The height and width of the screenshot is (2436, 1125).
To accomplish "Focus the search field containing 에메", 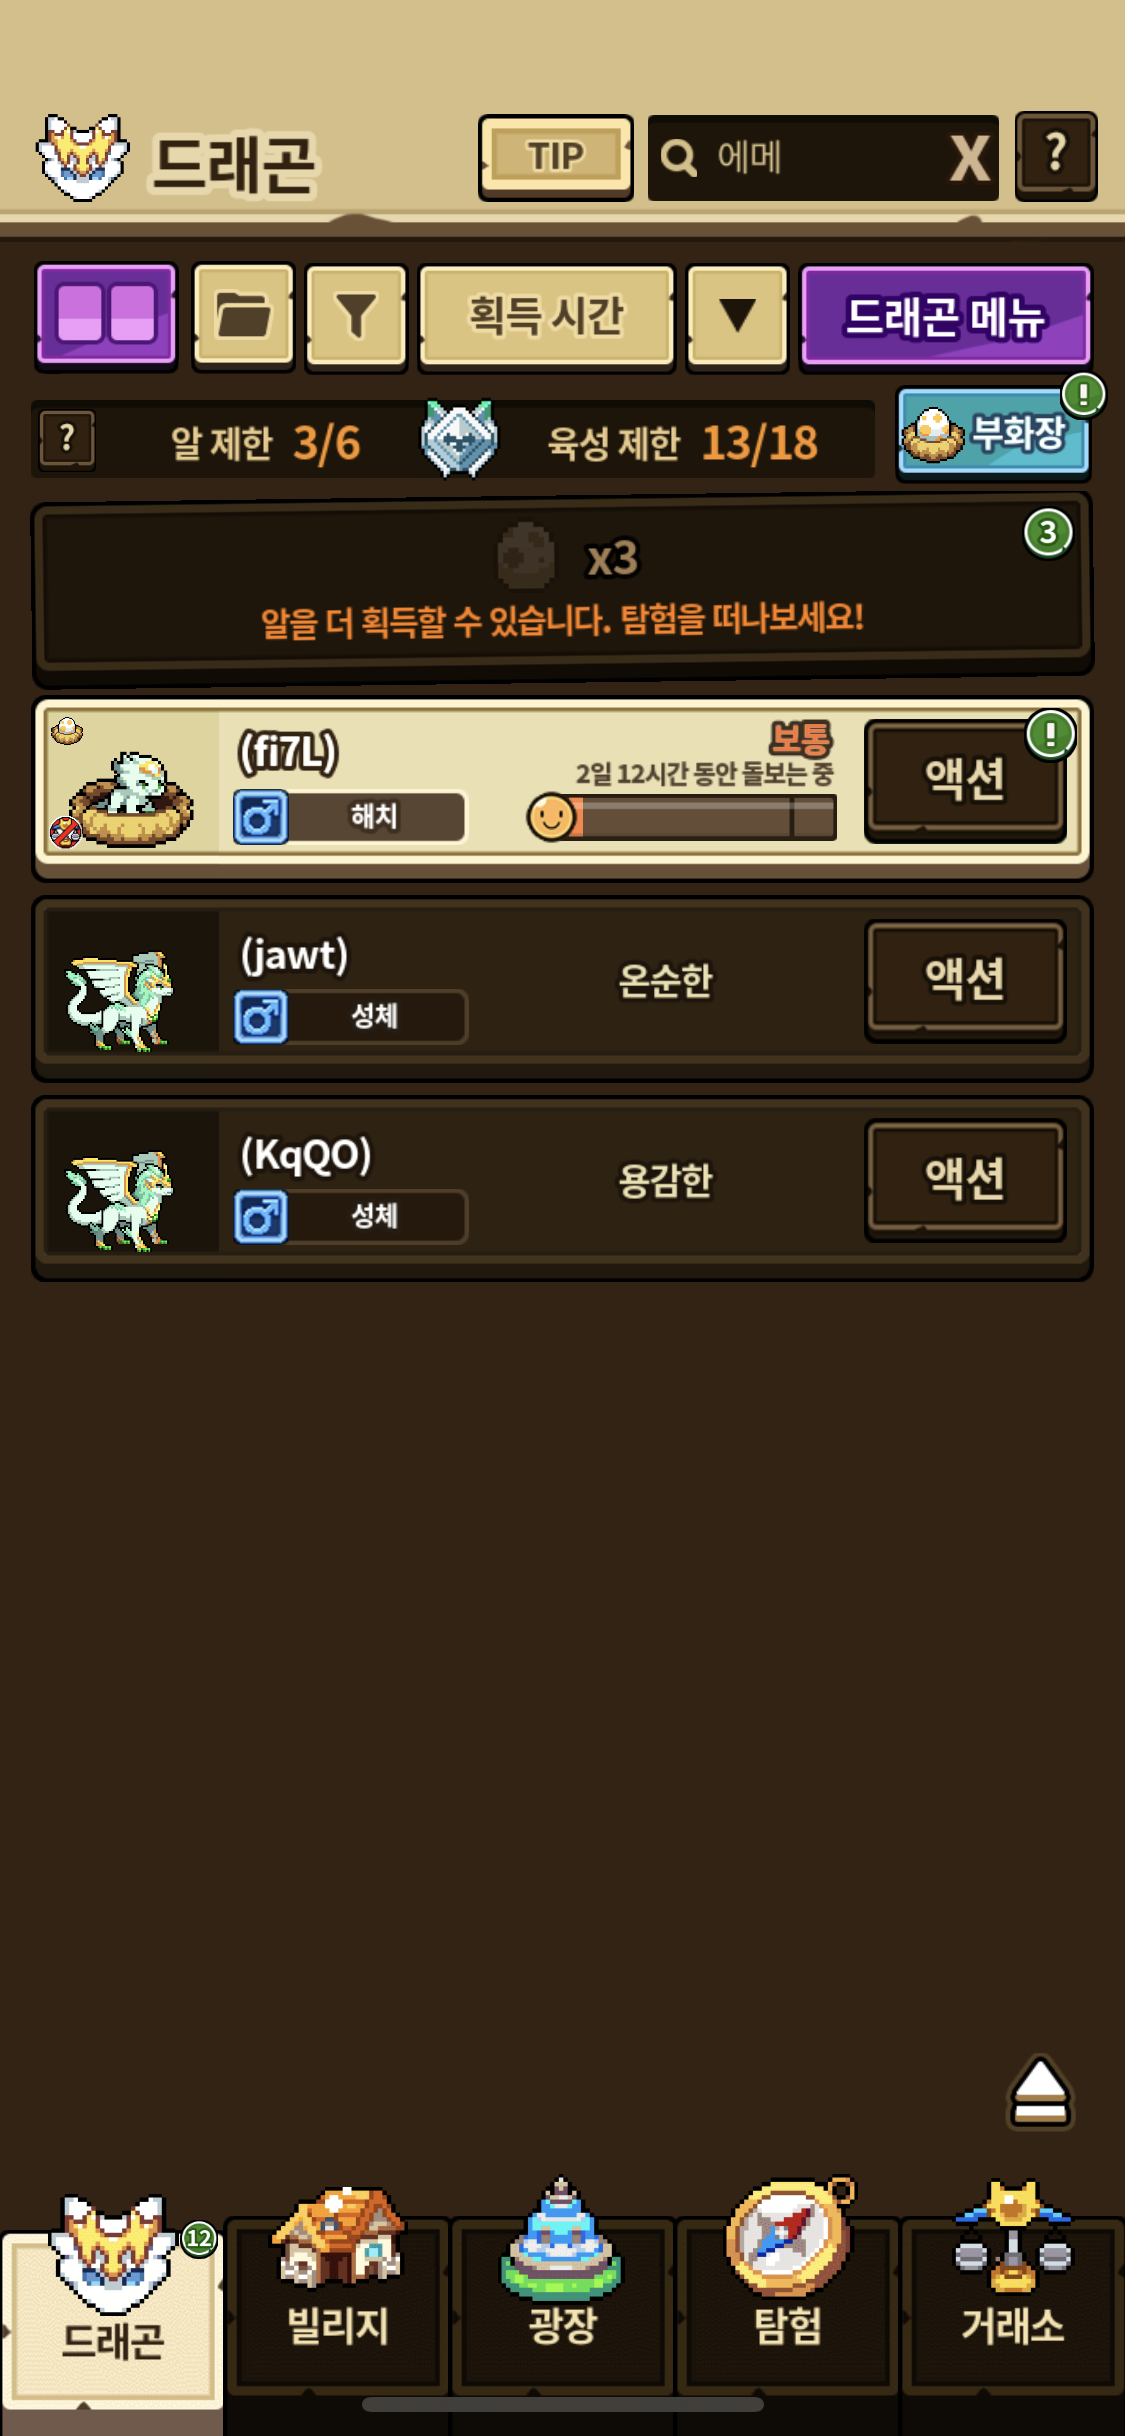I will (x=800, y=158).
